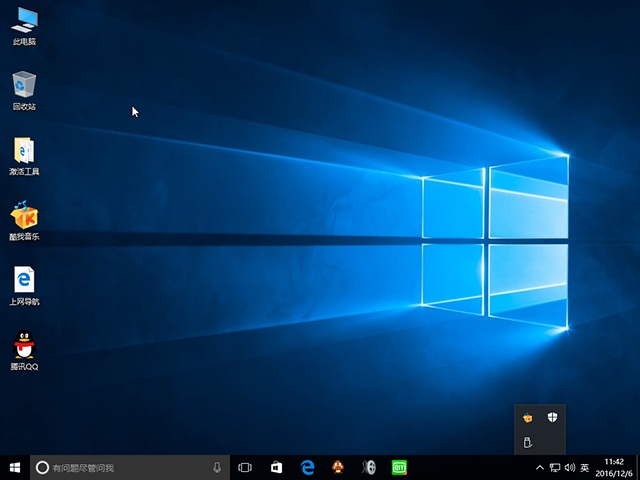Image resolution: width=640 pixels, height=480 pixels.
Task: Open Microsoft Edge from the taskbar
Action: pyautogui.click(x=308, y=467)
